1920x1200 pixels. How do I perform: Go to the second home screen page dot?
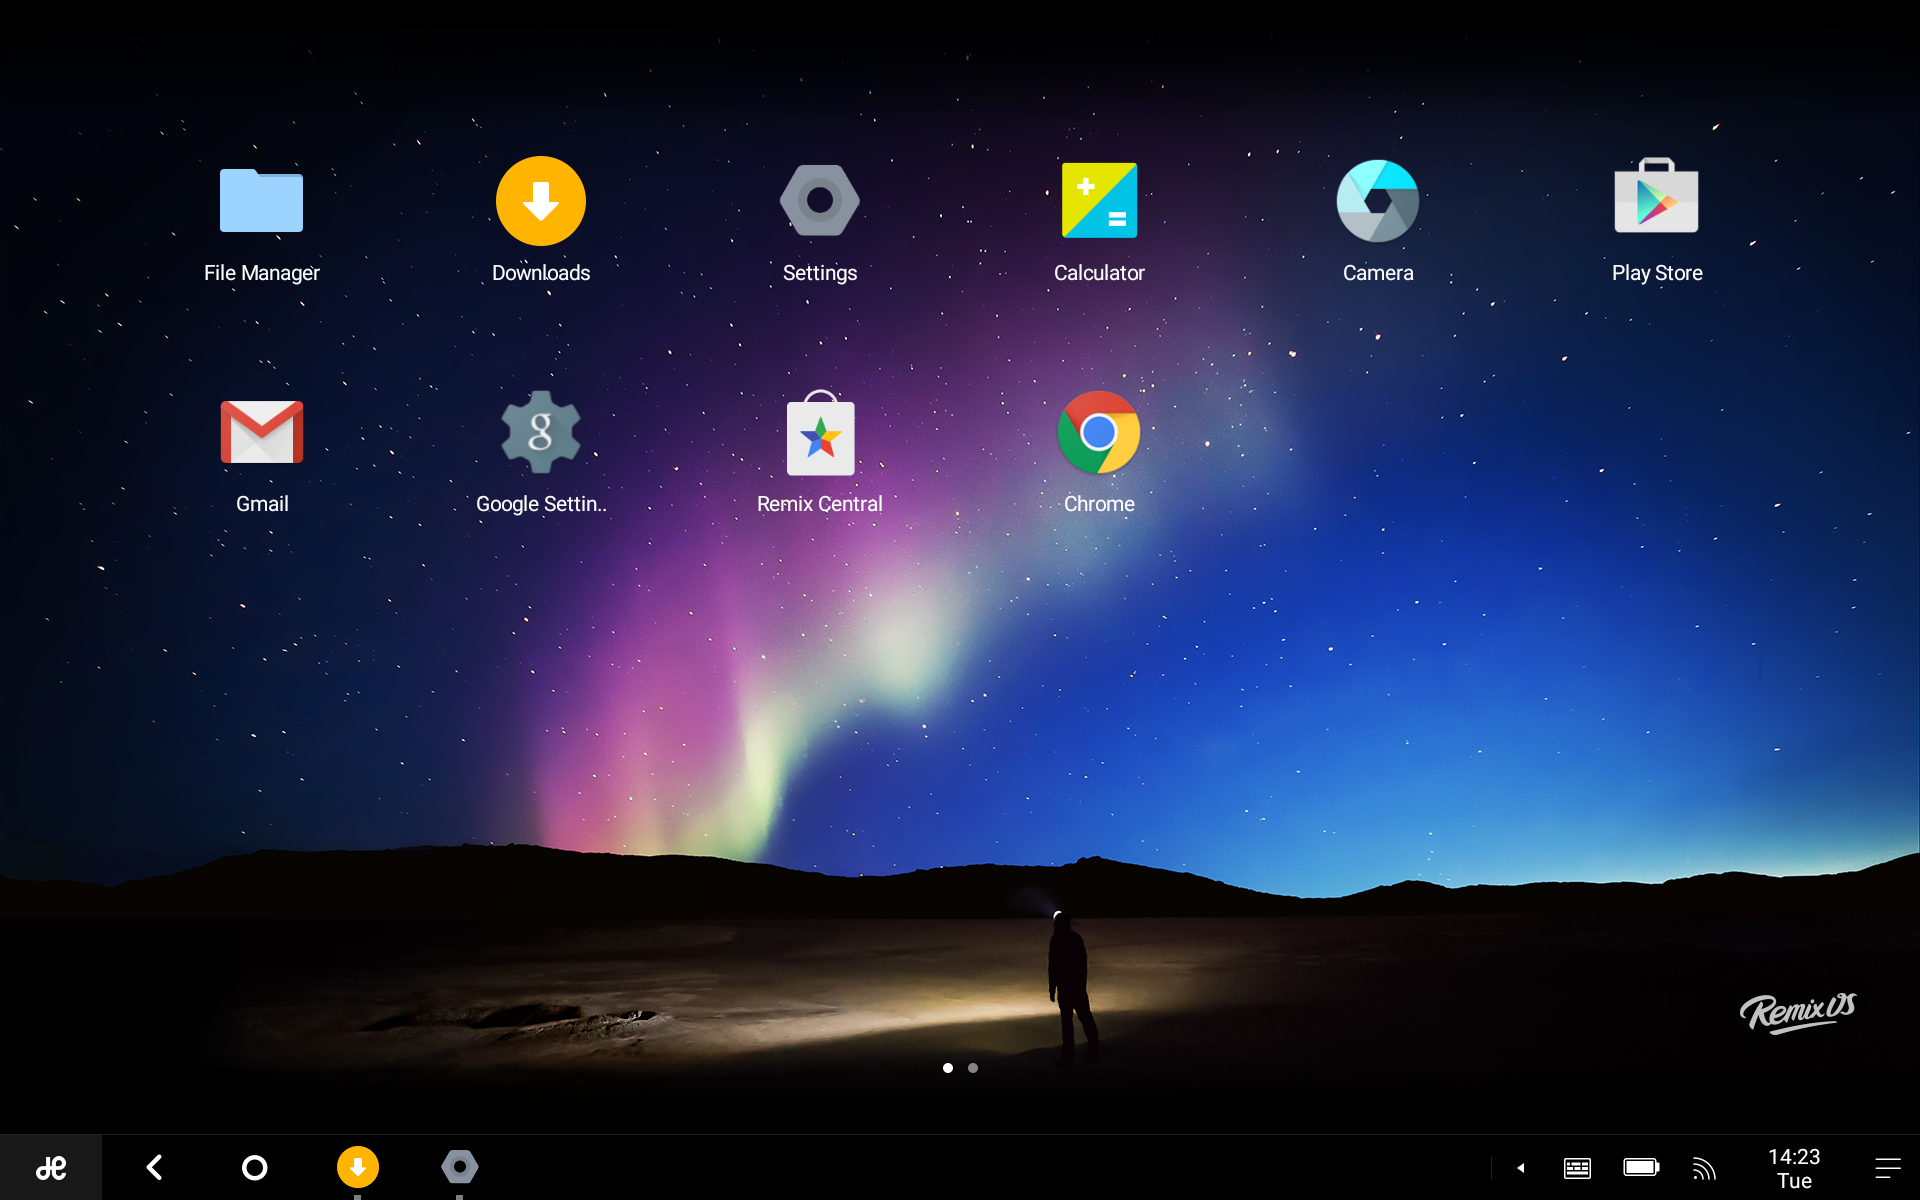click(x=973, y=1068)
